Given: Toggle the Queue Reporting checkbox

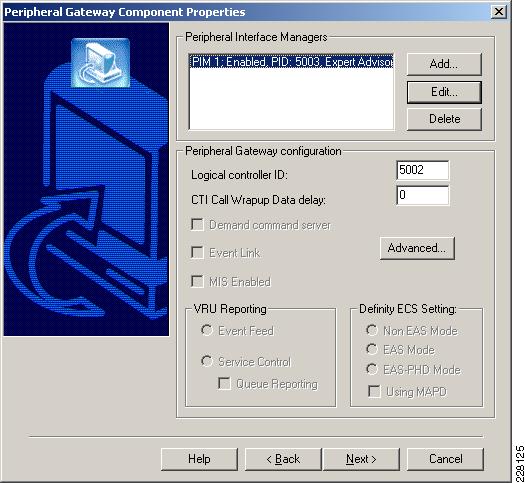Looking at the screenshot, I should 224,384.
